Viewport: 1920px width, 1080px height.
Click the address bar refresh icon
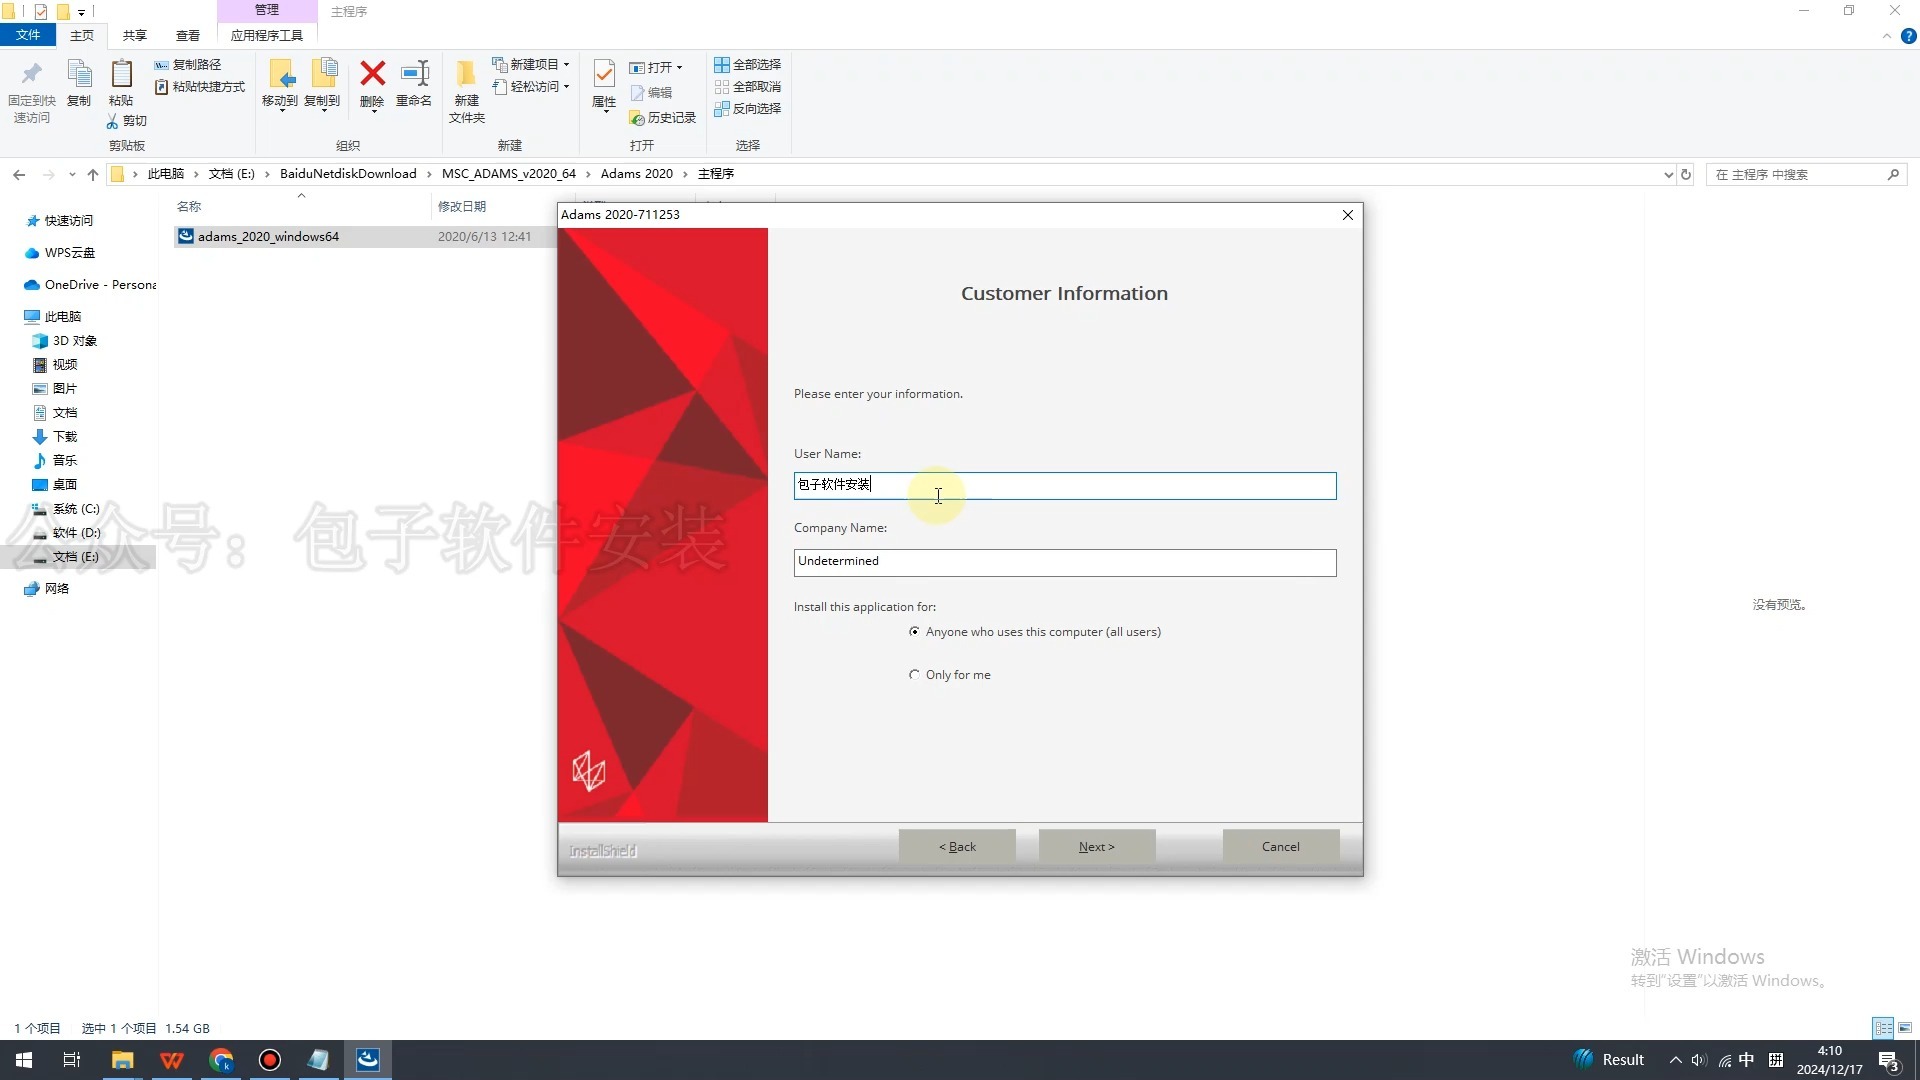pos(1686,174)
